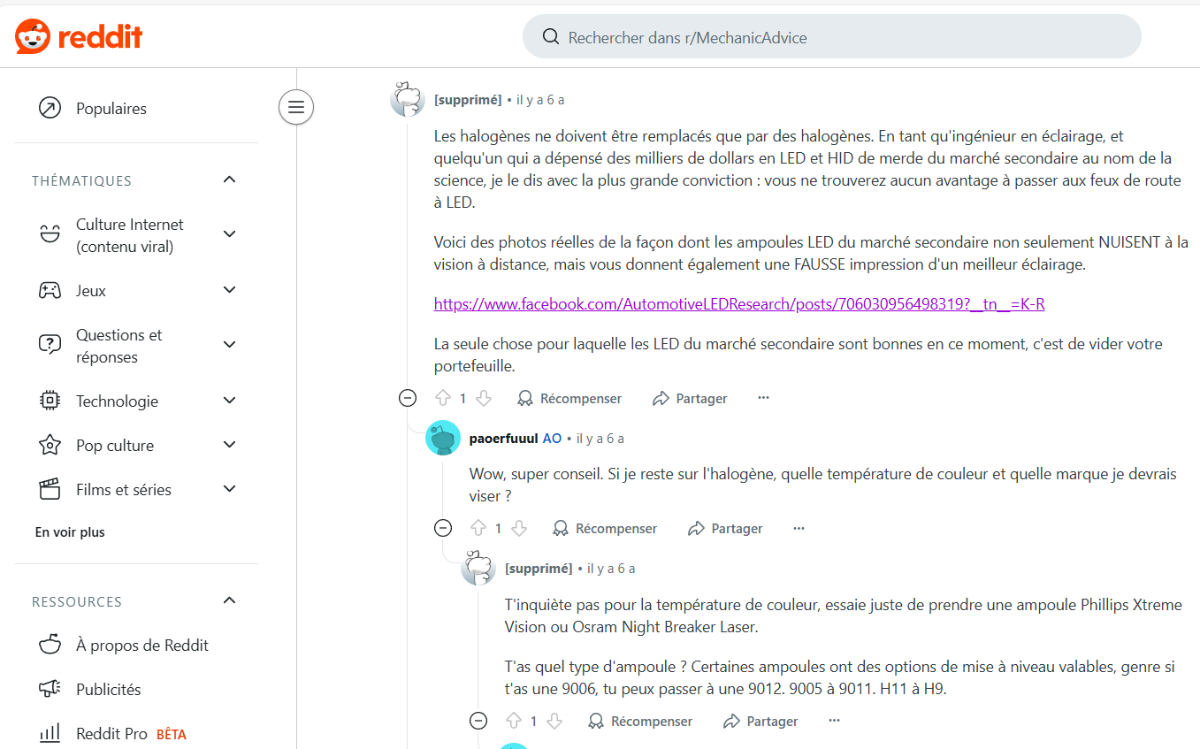Open the Facebook AutomotiveLEDResearch link
1200x749 pixels.
[739, 304]
